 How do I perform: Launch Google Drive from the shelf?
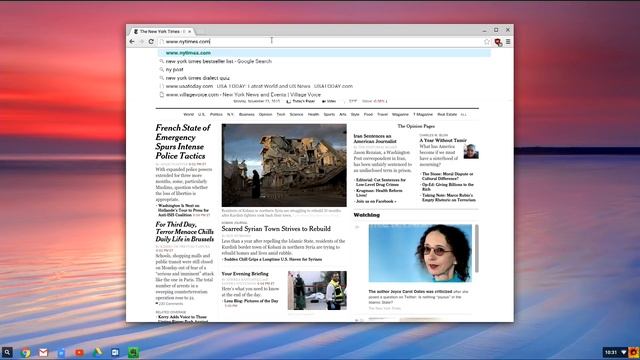pos(97,352)
